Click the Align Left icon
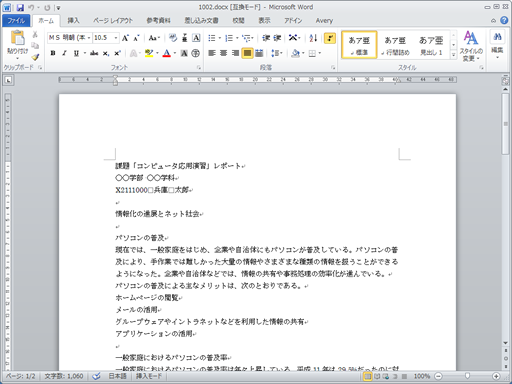512x384 pixels. coord(212,53)
